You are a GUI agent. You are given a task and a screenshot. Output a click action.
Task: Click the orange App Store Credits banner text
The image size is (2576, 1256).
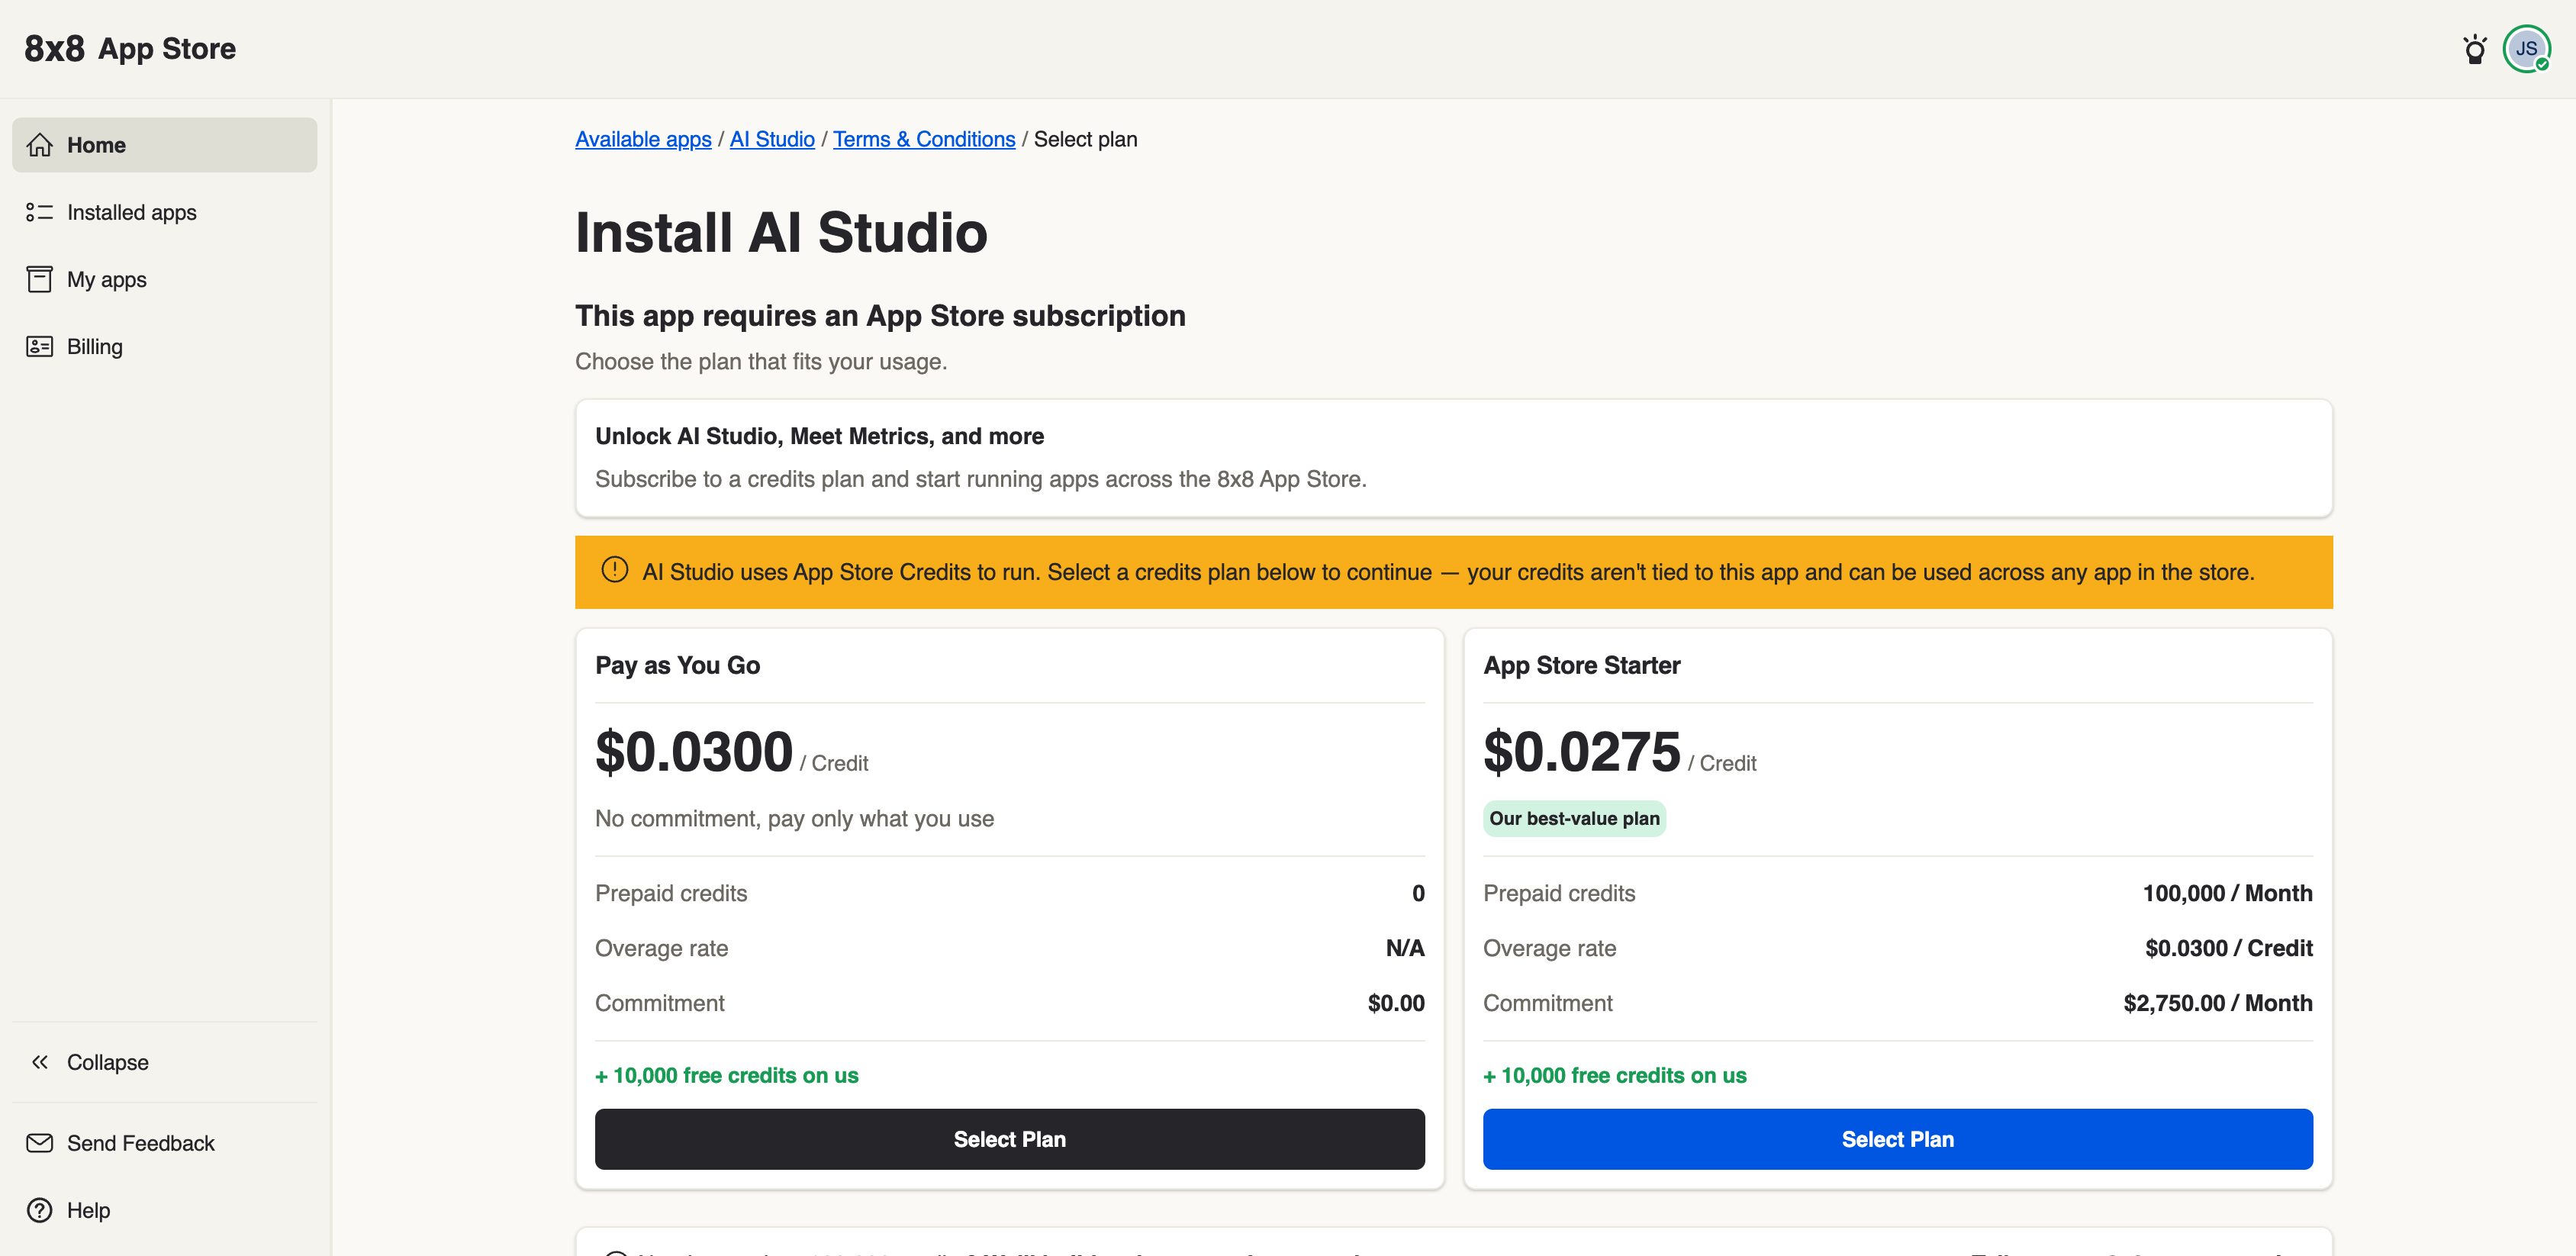point(1448,572)
